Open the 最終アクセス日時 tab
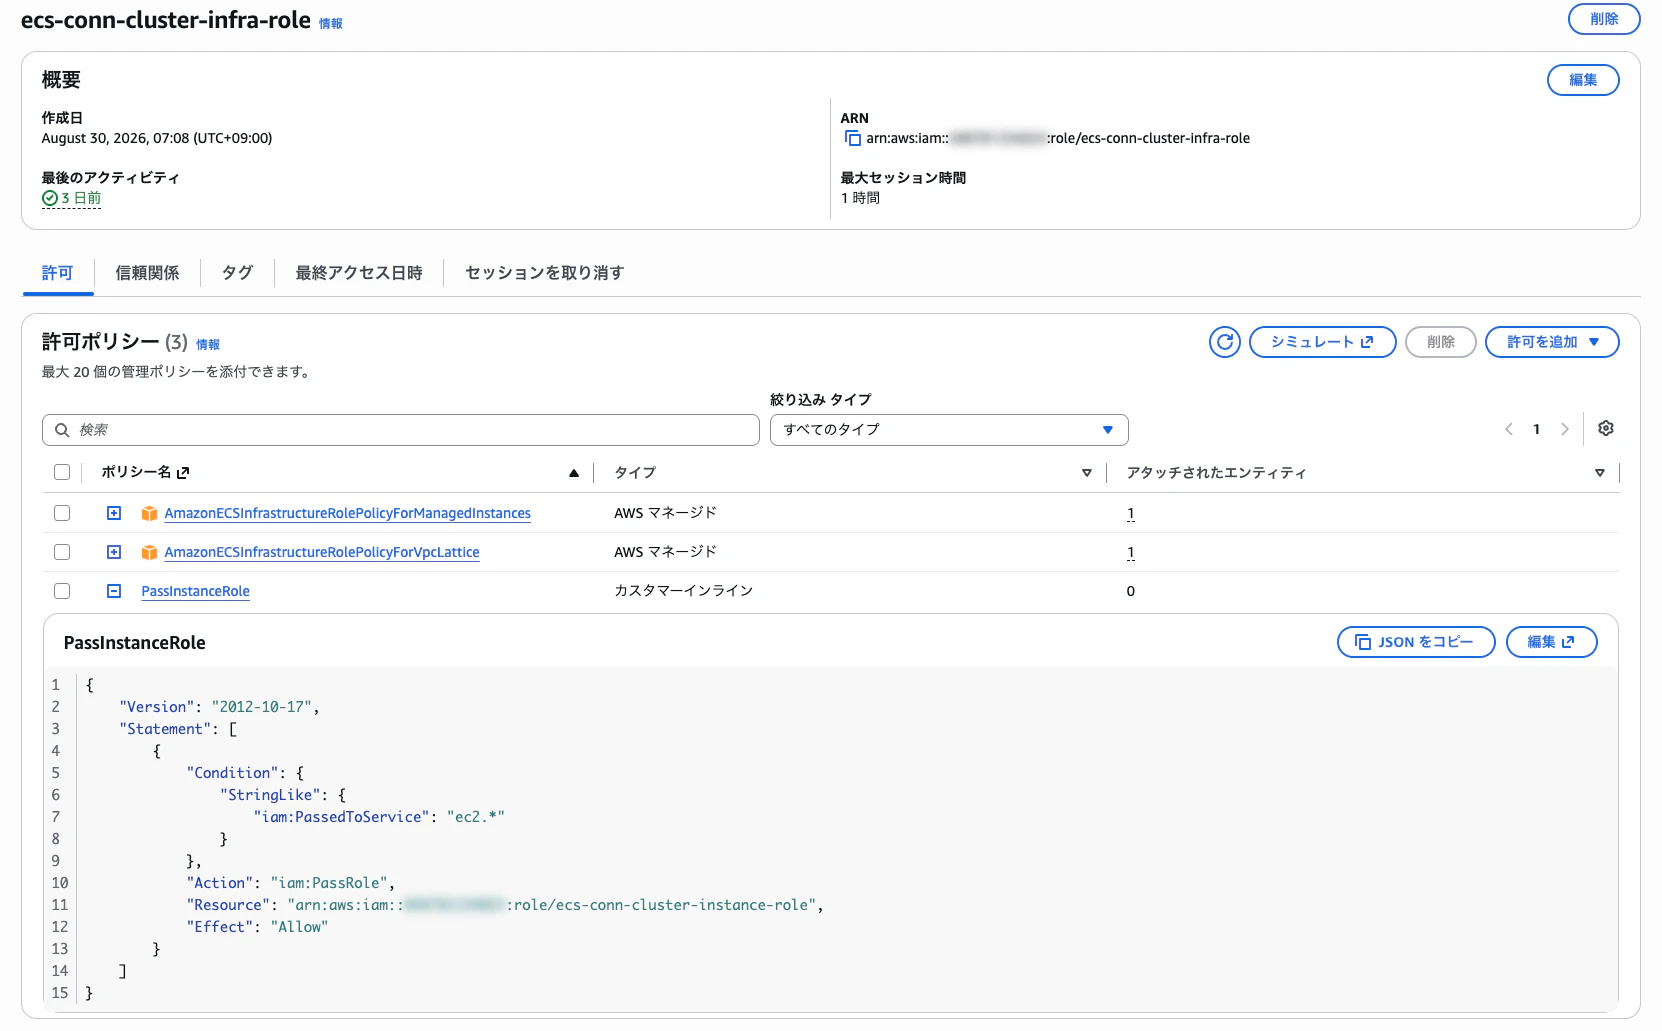 coord(359,273)
